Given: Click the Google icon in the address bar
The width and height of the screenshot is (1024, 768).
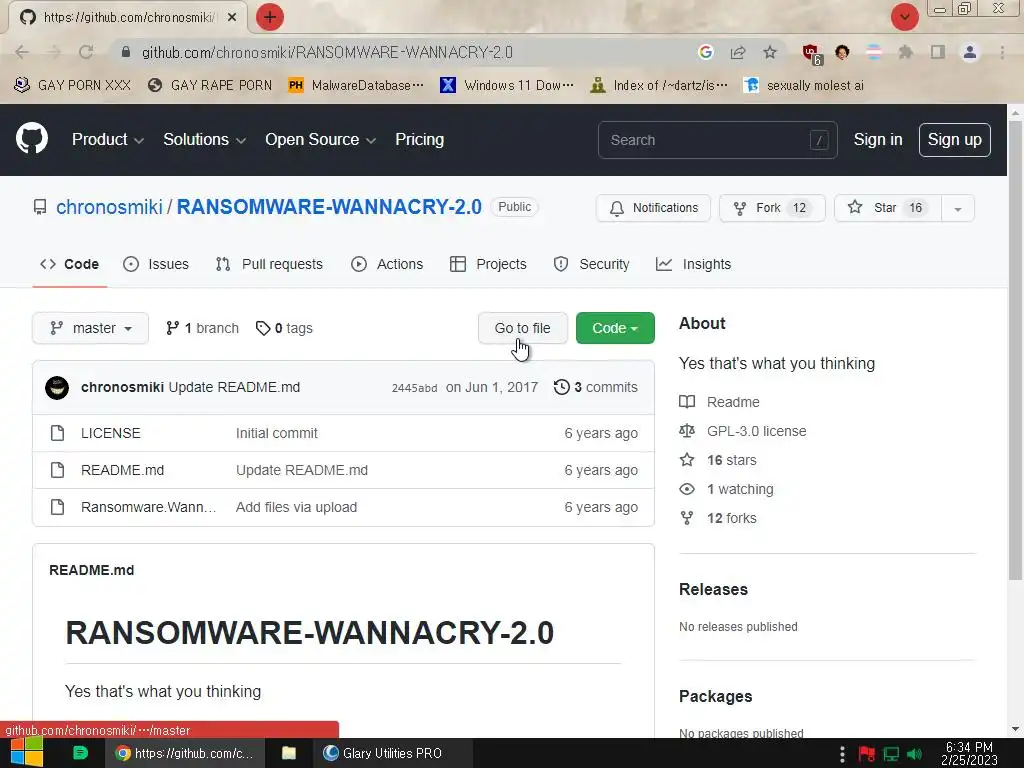Looking at the screenshot, I should 705,52.
